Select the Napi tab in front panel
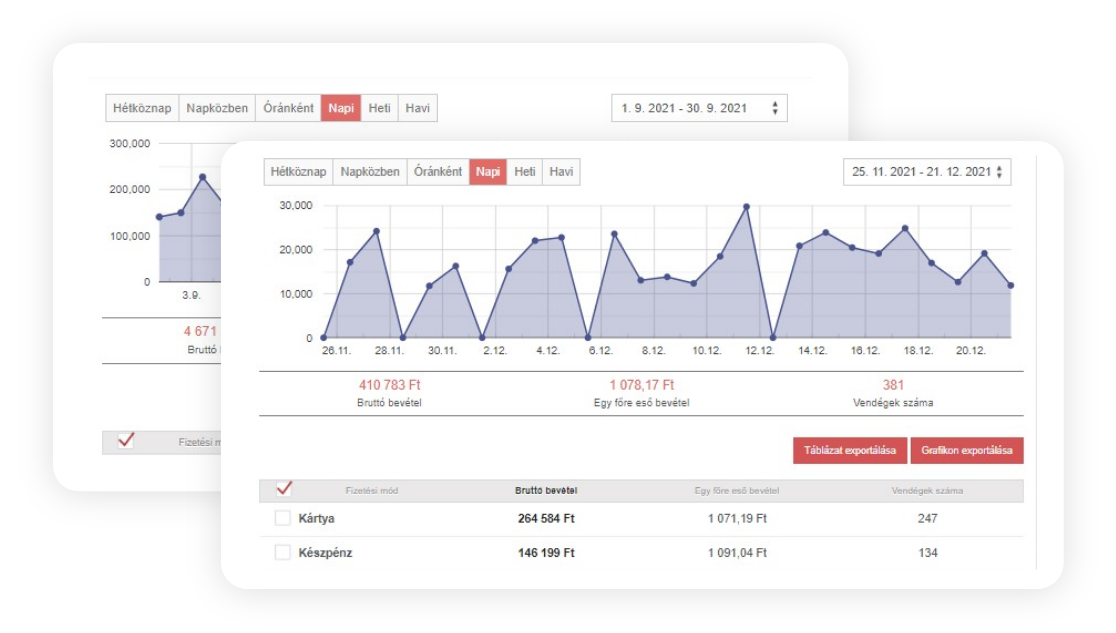1116x633 pixels. (488, 172)
